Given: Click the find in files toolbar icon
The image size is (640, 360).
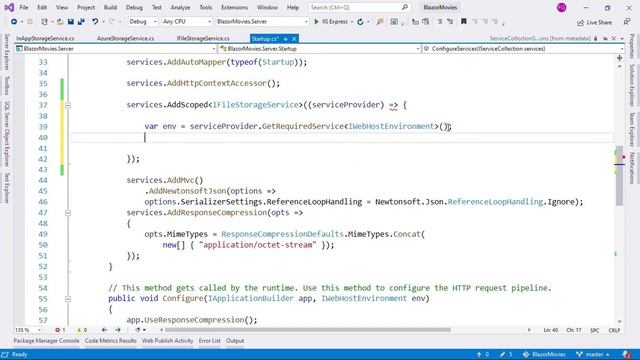Looking at the screenshot, I should (x=380, y=22).
